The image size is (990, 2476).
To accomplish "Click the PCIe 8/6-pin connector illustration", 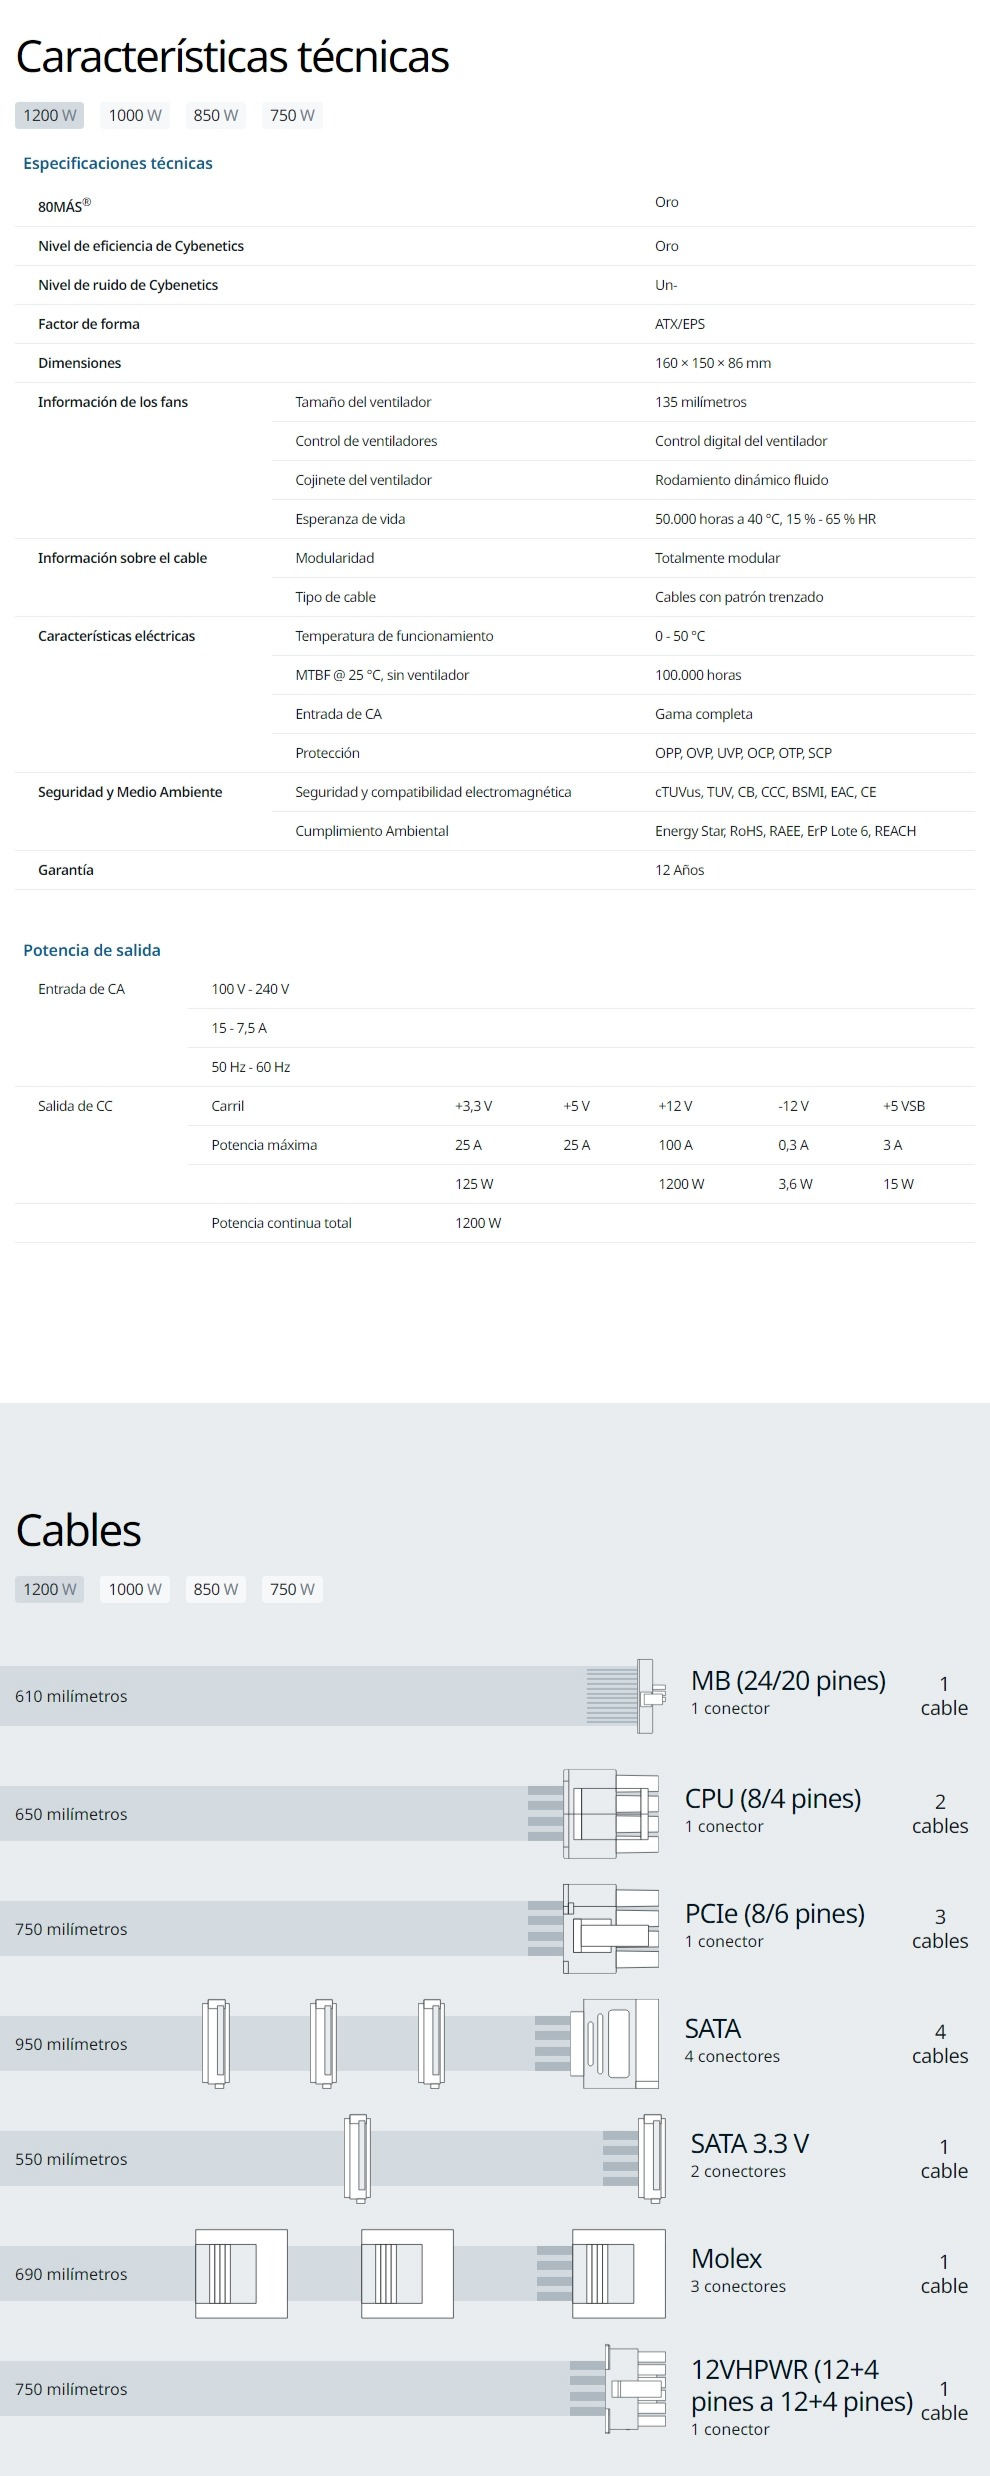I will 610,1928.
